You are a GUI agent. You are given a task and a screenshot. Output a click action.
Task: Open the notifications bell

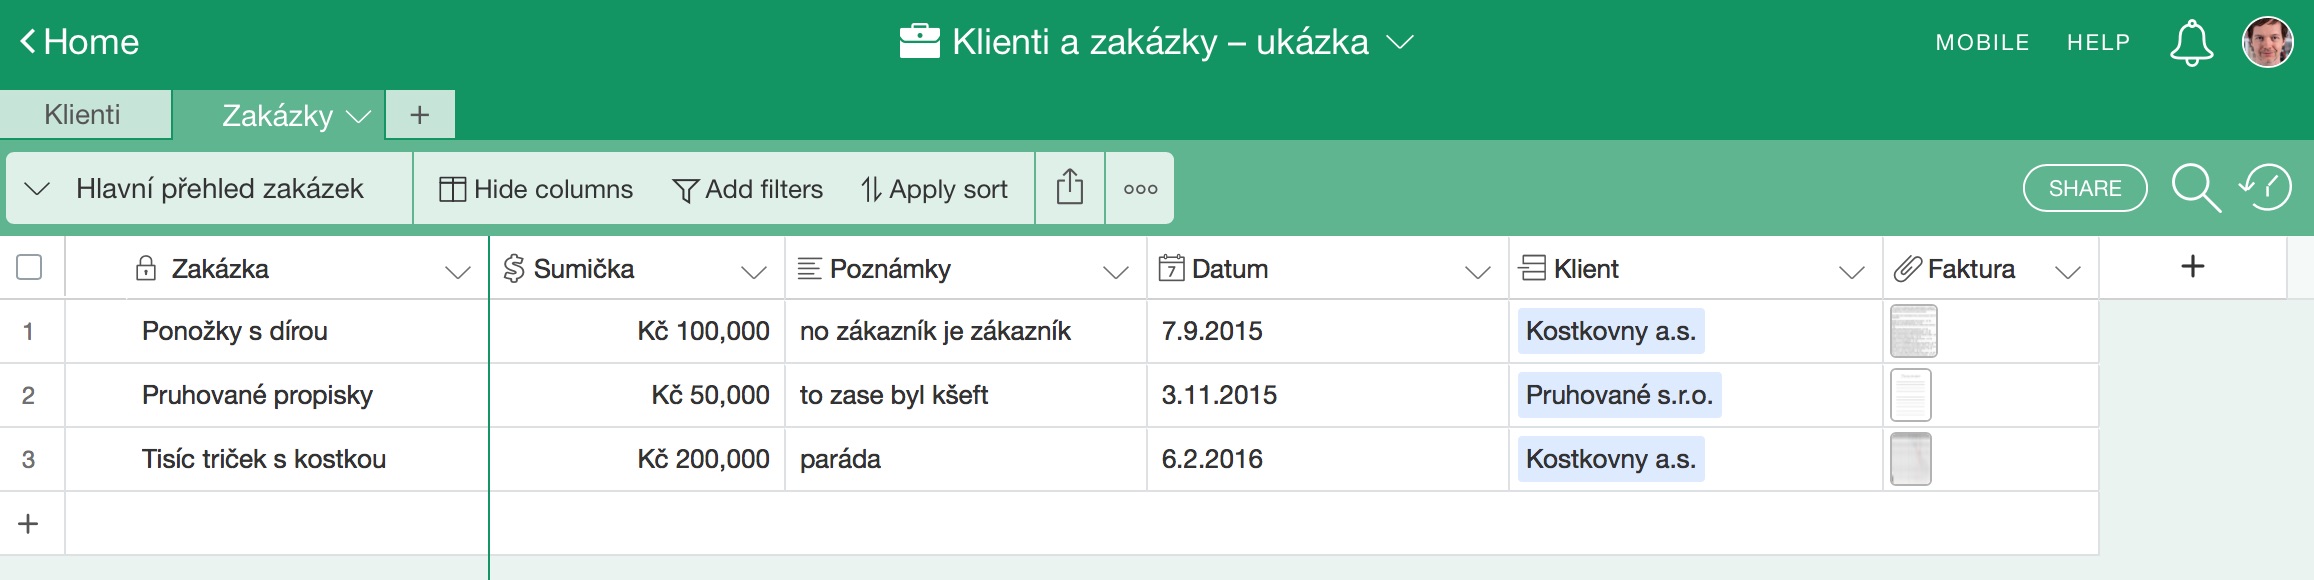click(x=2190, y=43)
